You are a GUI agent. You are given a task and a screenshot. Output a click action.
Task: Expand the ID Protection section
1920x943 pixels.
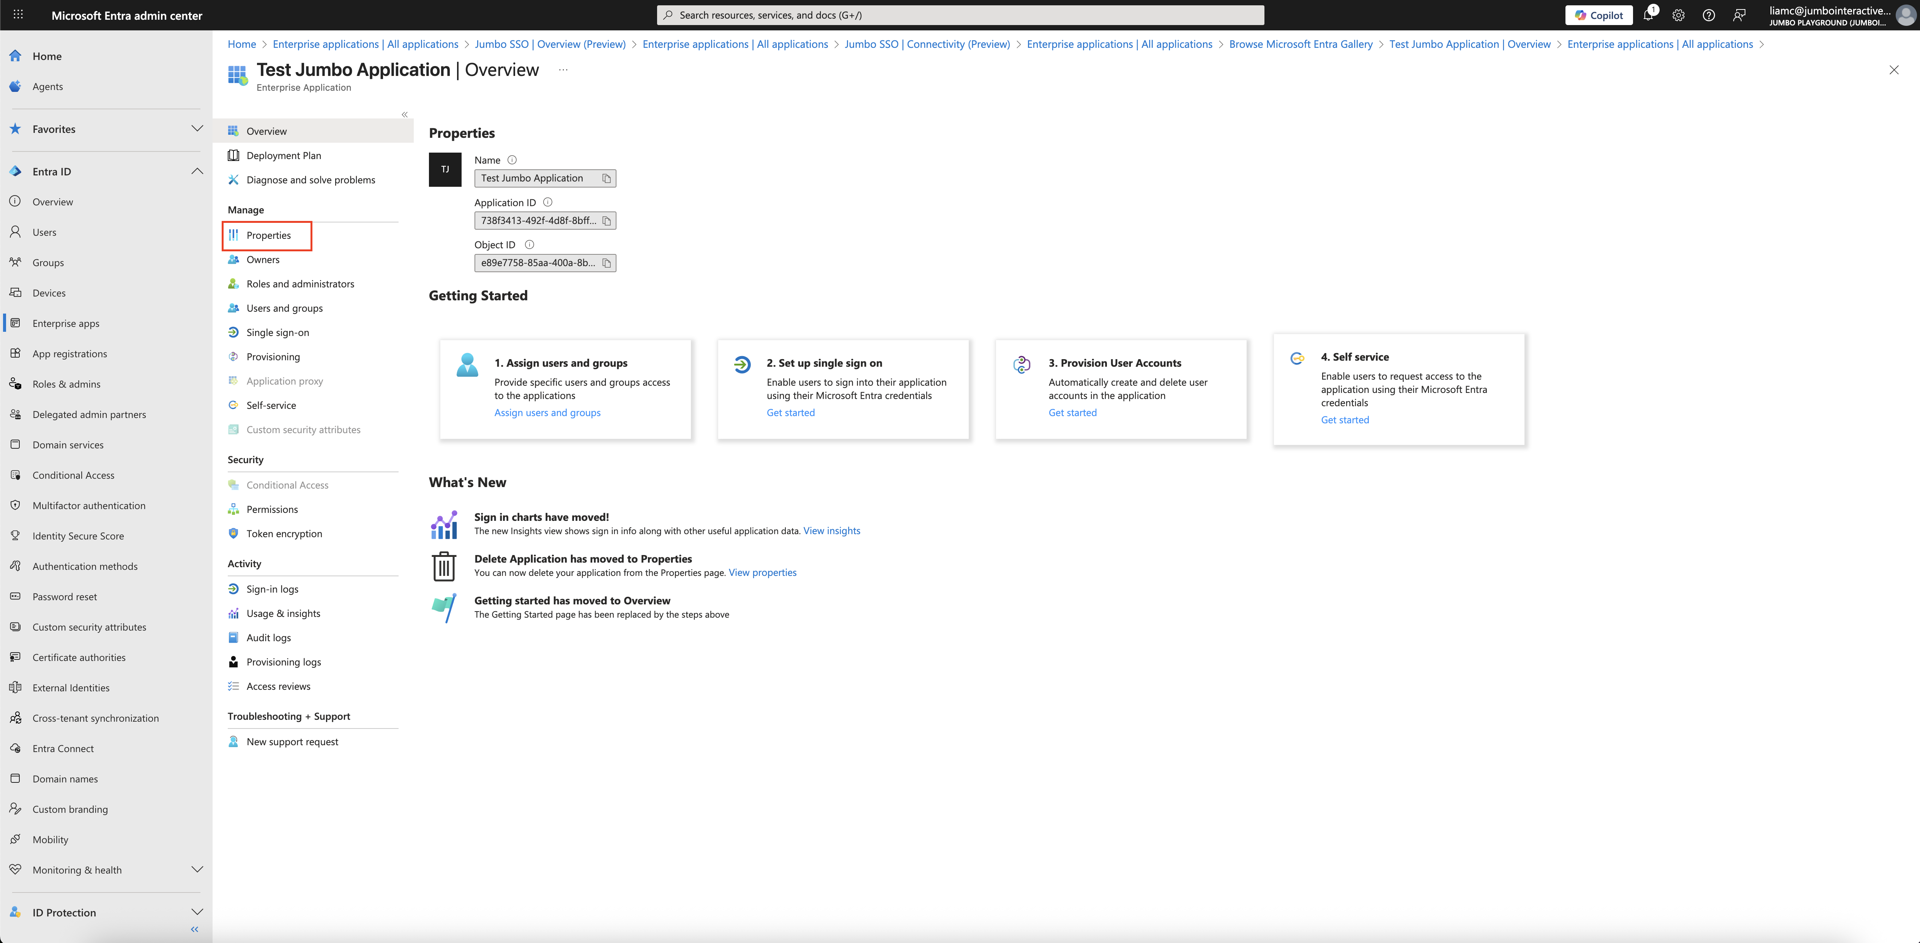click(x=197, y=913)
